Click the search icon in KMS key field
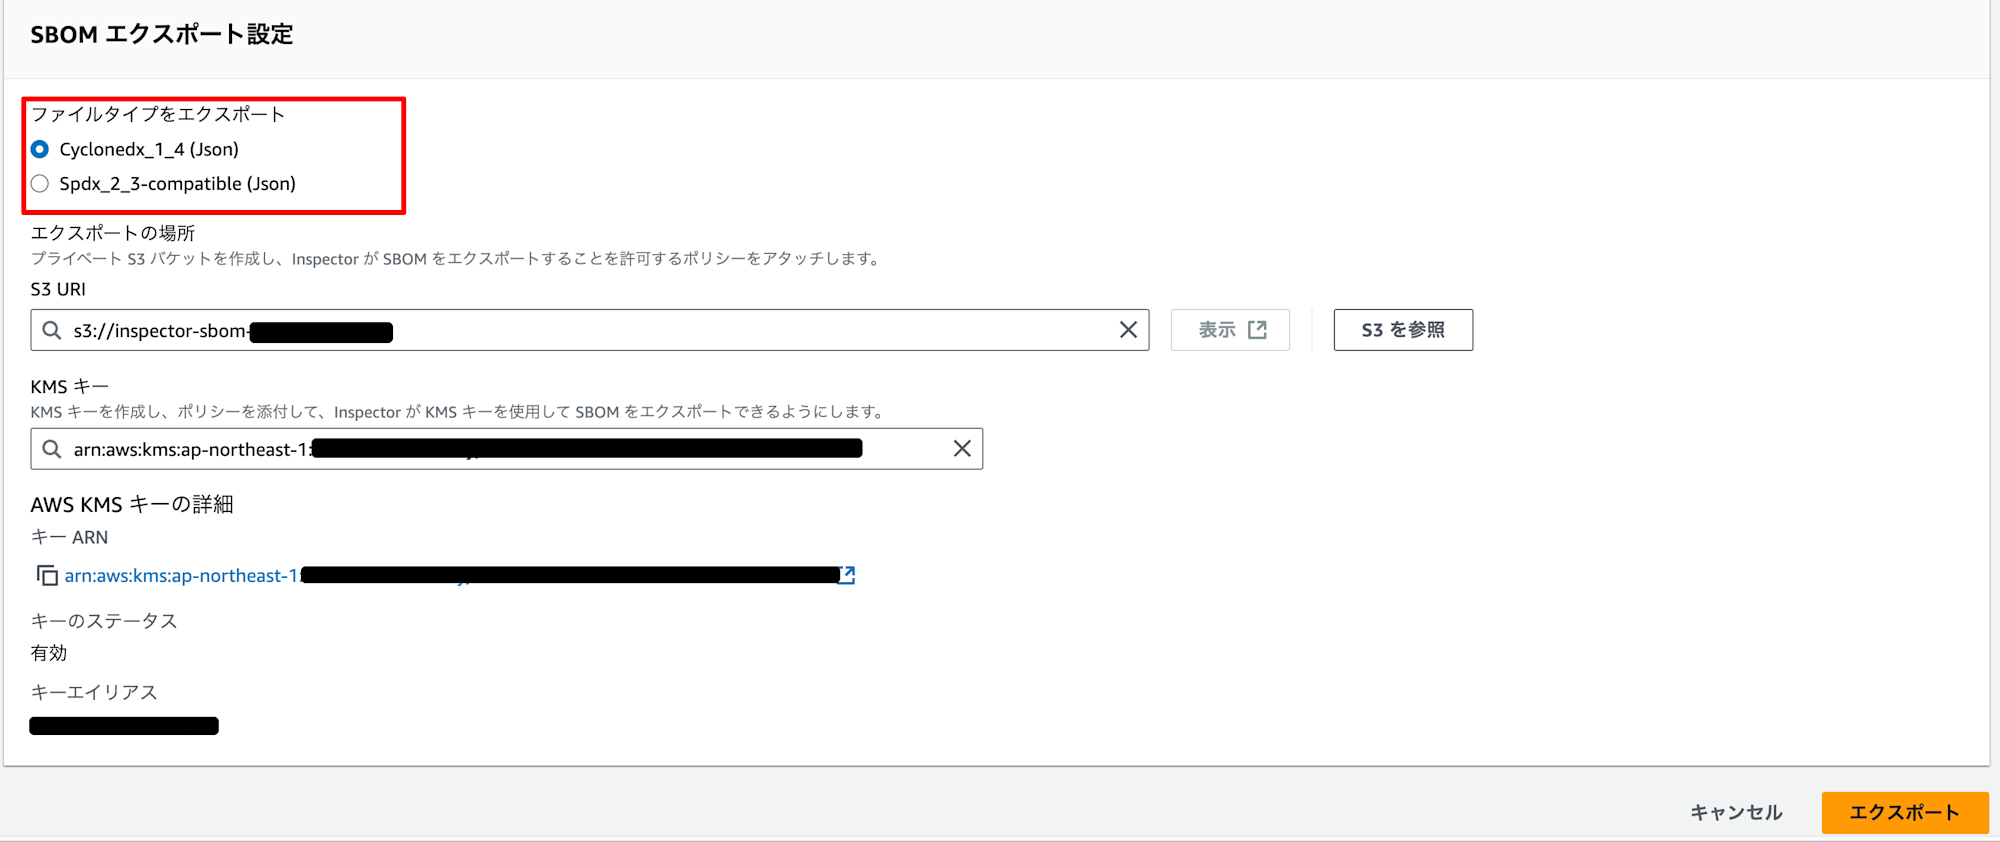The width and height of the screenshot is (2000, 842). coord(52,449)
